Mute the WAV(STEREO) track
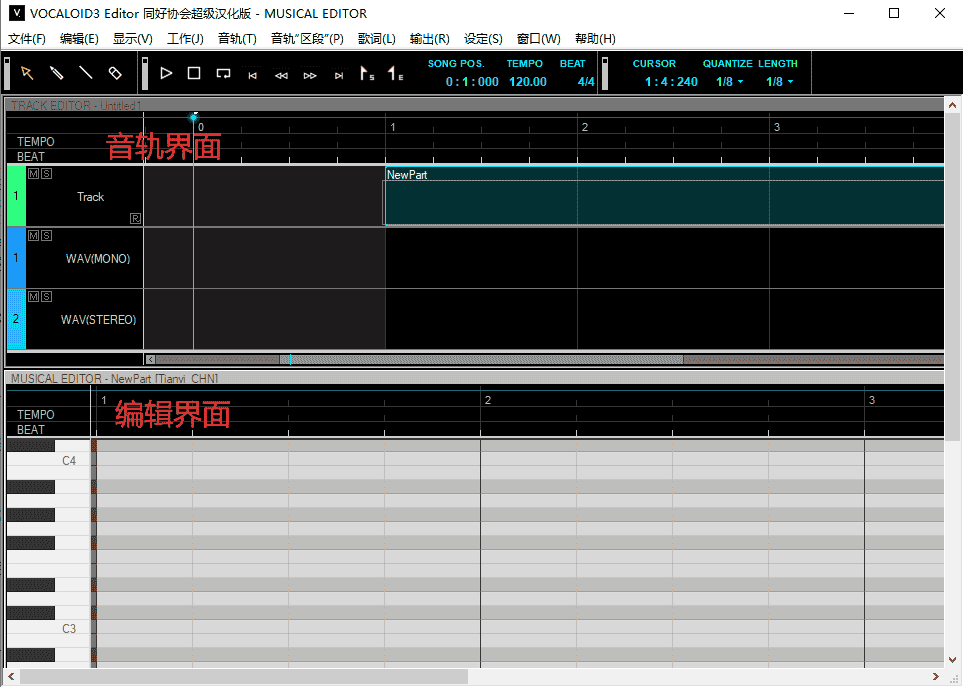963x687 pixels. (33, 297)
